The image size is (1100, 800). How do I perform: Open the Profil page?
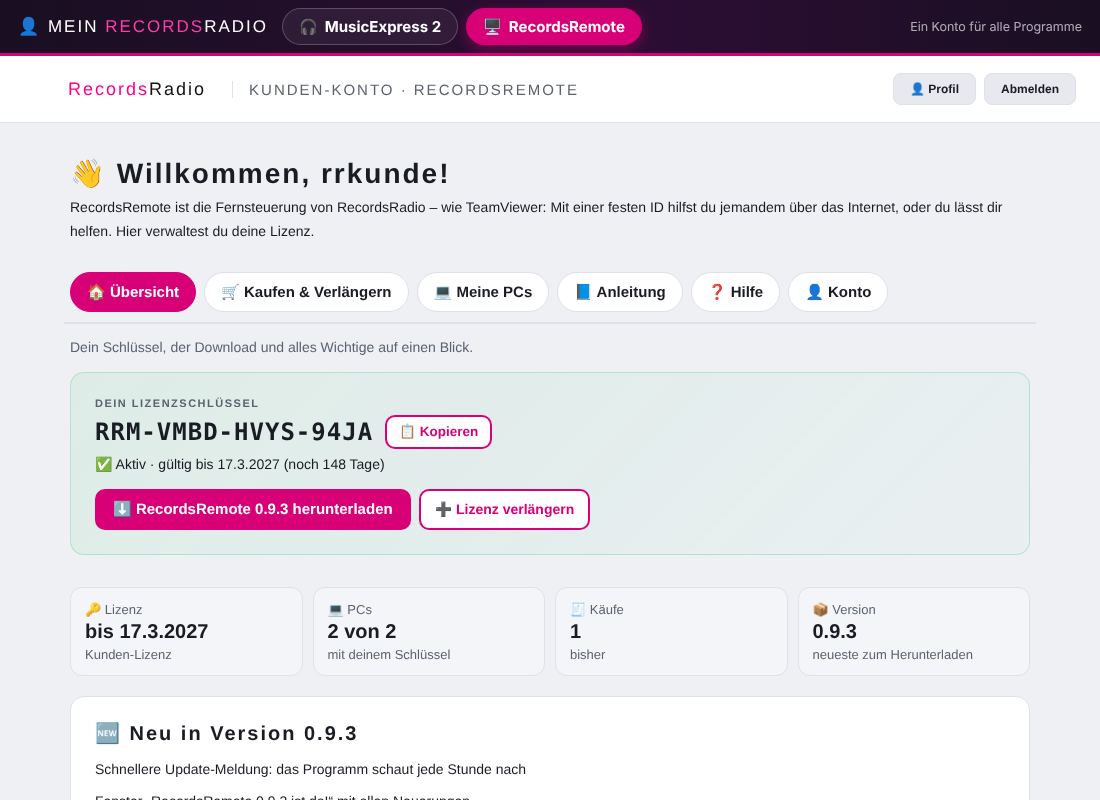click(934, 89)
